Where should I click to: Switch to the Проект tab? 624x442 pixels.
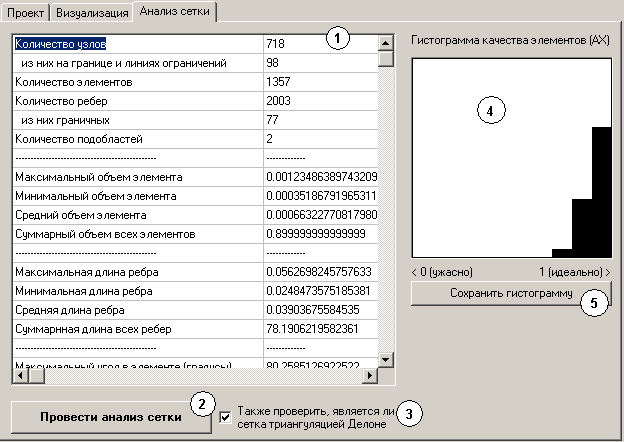25,13
